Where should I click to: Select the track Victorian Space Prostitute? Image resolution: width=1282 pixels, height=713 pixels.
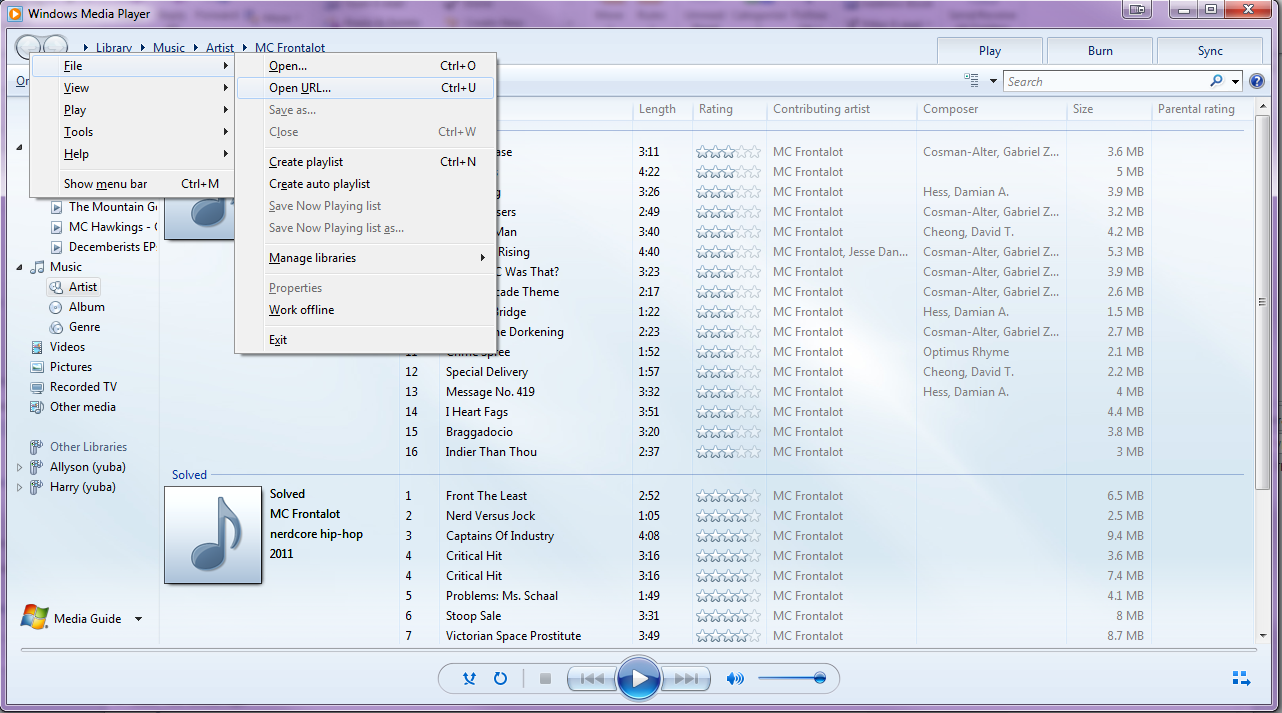point(513,636)
